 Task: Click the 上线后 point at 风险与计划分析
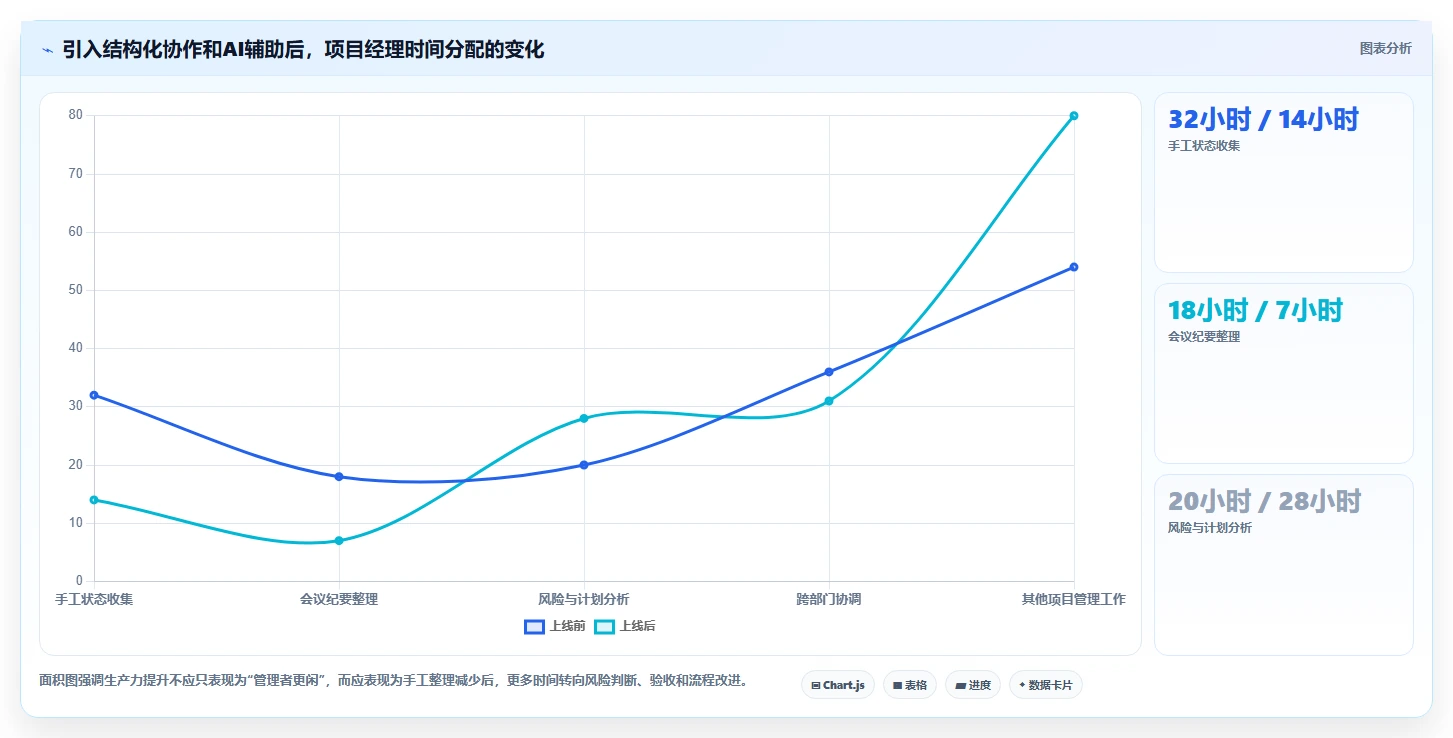pyautogui.click(x=584, y=418)
